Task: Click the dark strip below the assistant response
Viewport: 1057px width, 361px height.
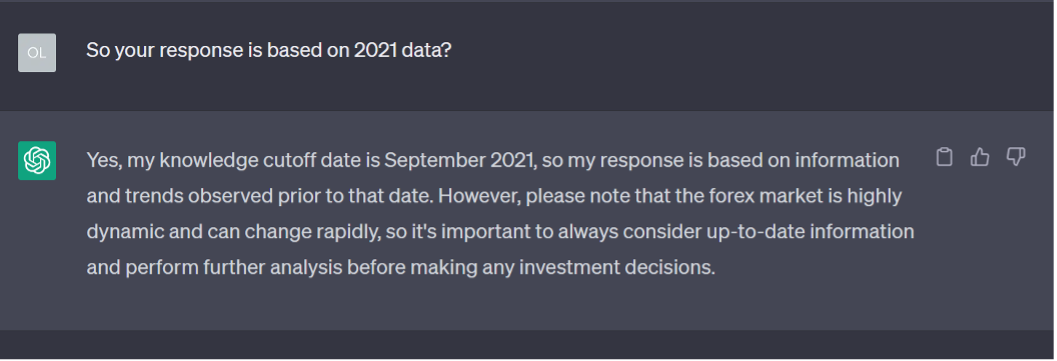Action: pyautogui.click(x=528, y=343)
